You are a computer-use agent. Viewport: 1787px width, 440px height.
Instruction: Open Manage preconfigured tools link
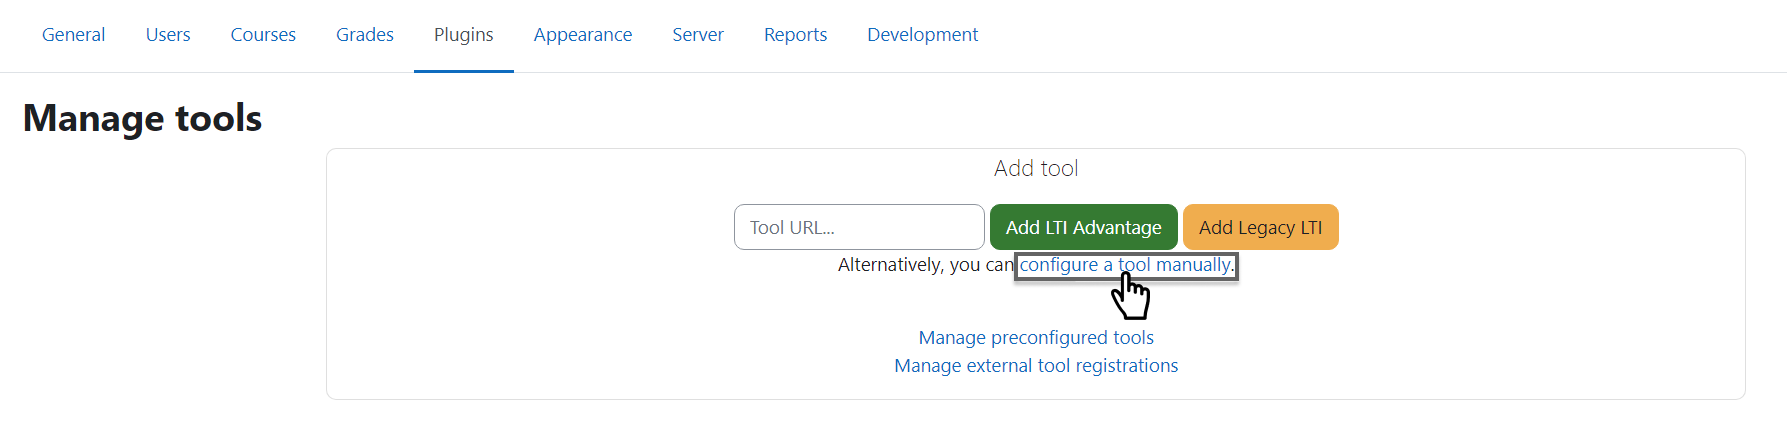1036,338
